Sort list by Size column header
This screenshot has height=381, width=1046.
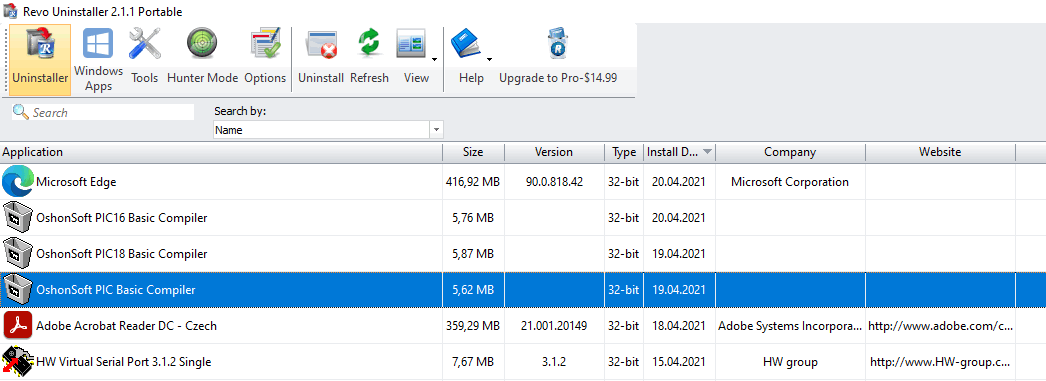coord(473,152)
